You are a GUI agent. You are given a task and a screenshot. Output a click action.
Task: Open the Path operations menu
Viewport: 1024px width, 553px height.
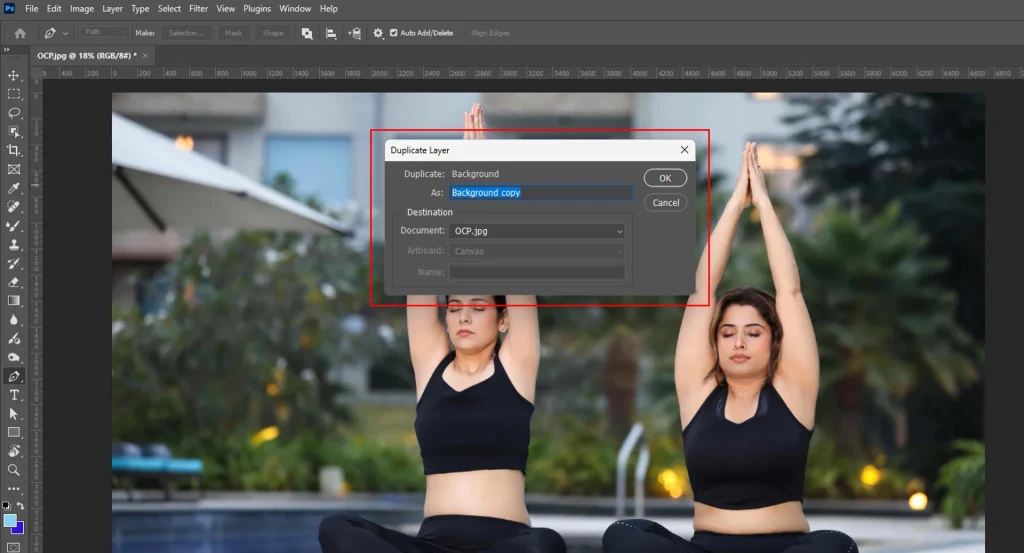(307, 33)
